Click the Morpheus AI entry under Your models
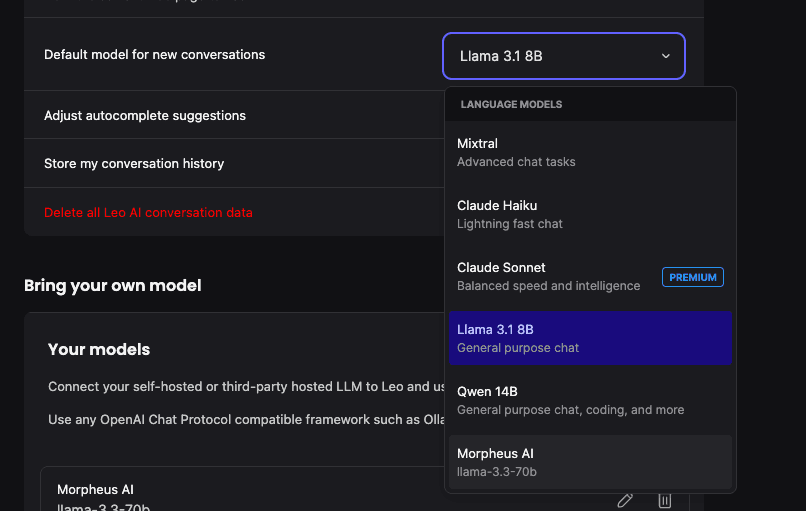The image size is (806, 511). (97, 490)
